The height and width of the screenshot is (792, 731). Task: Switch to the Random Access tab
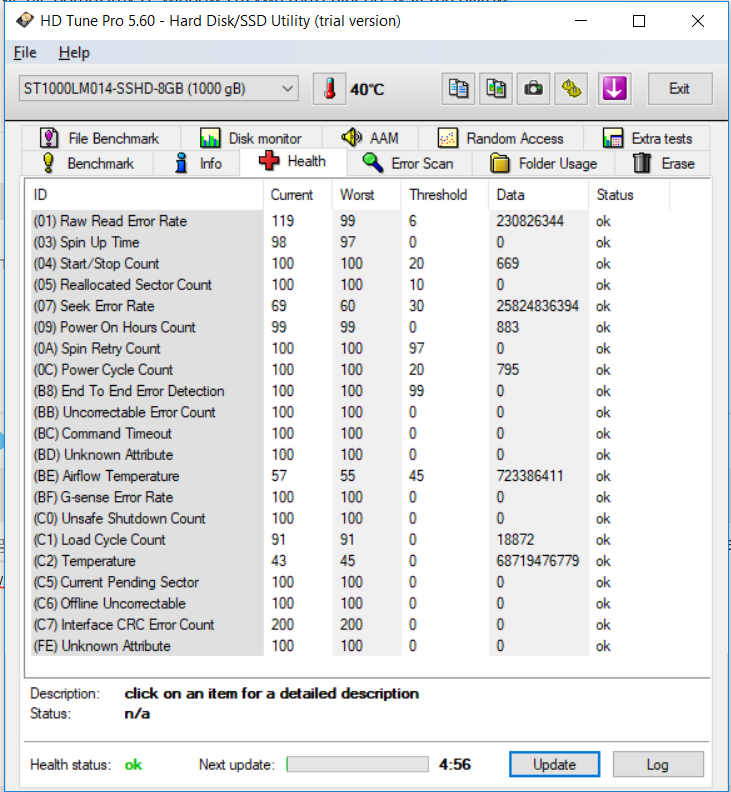(x=501, y=138)
